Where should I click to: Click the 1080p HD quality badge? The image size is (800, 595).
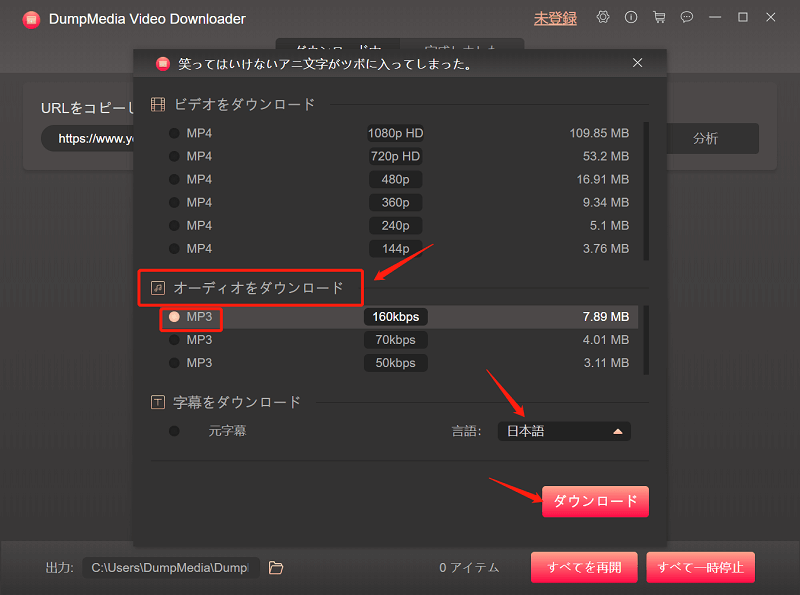click(395, 133)
